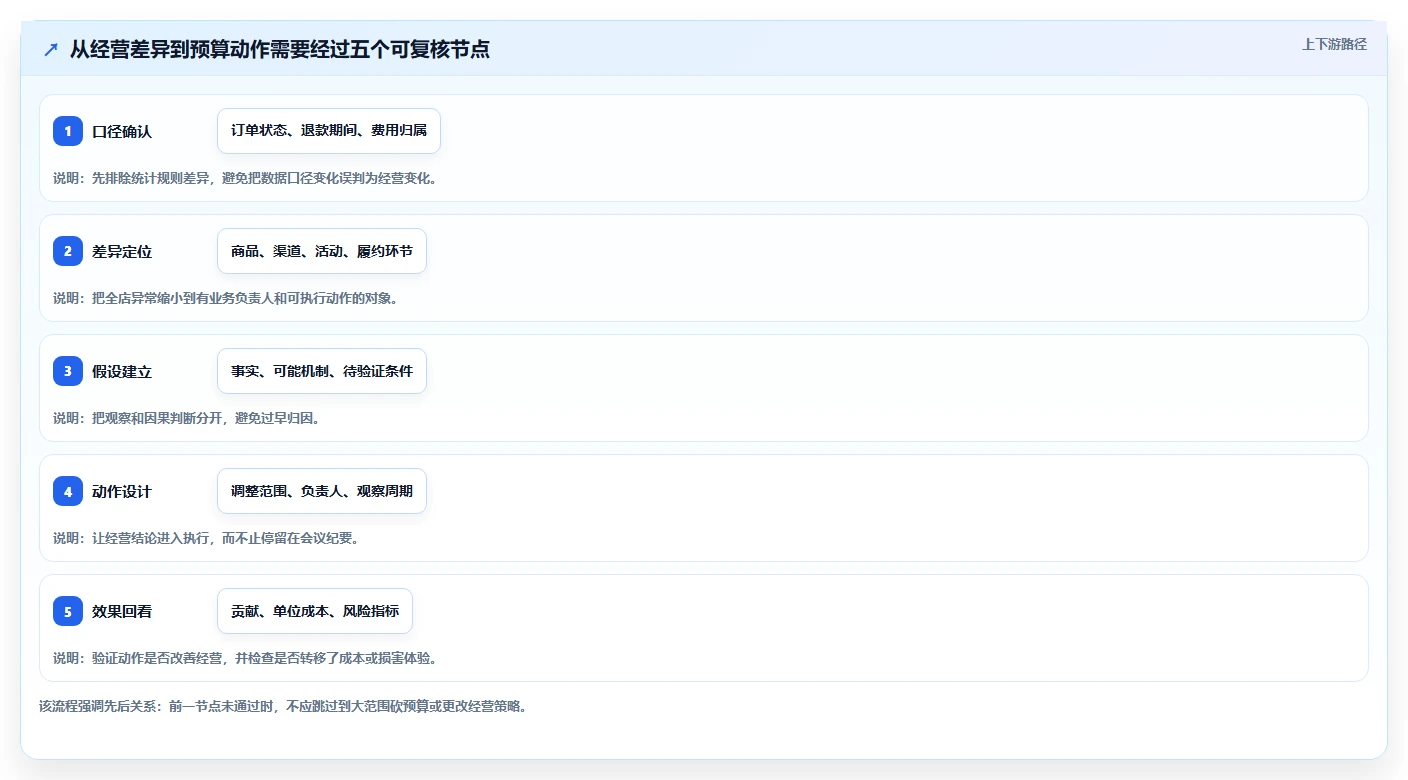The height and width of the screenshot is (780, 1408).
Task: Click the note starting 说明：把观察和因果判断分开
Action: [187, 418]
